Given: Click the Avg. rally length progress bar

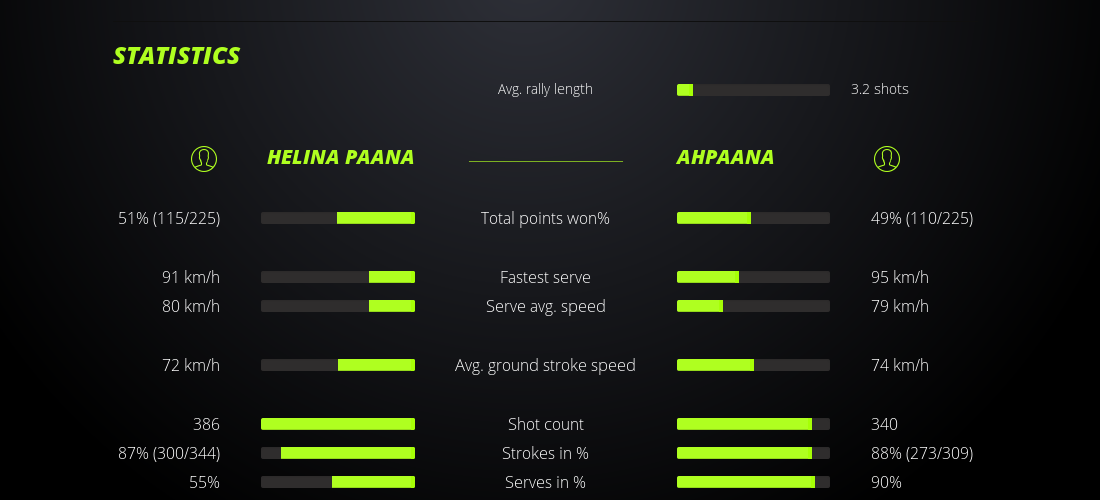Looking at the screenshot, I should click(x=753, y=90).
